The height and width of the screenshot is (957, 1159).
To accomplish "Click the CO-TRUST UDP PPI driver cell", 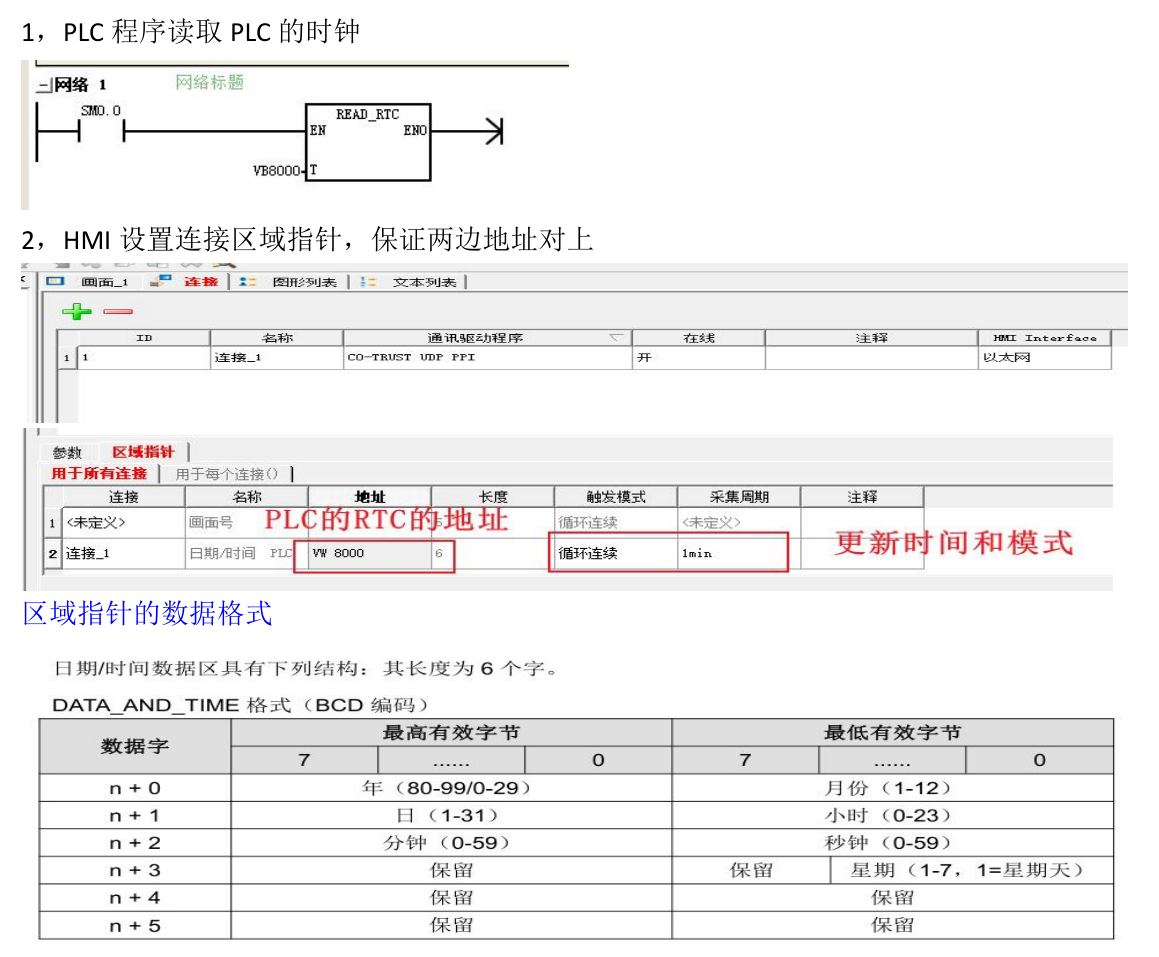I will pyautogui.click(x=487, y=358).
